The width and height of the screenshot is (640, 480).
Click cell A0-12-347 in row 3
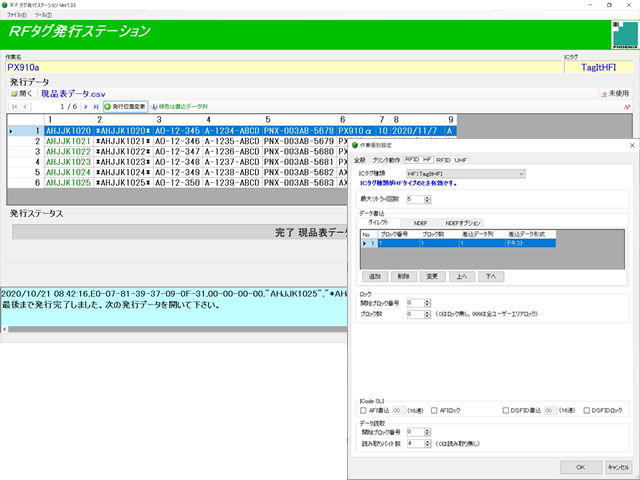[x=178, y=151]
